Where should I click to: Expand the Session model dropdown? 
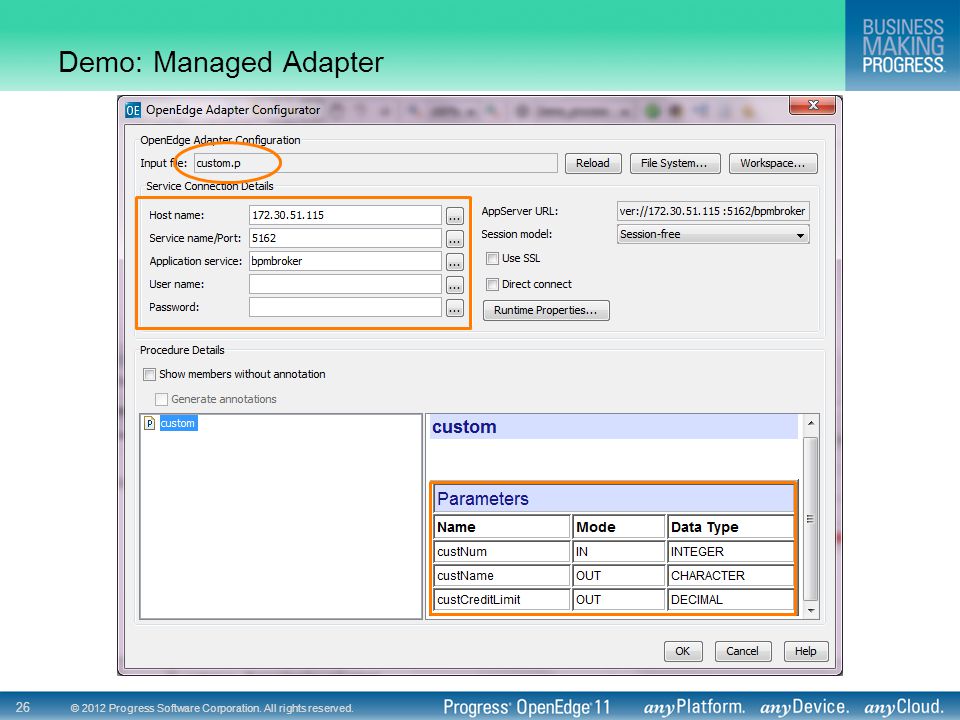713,234
